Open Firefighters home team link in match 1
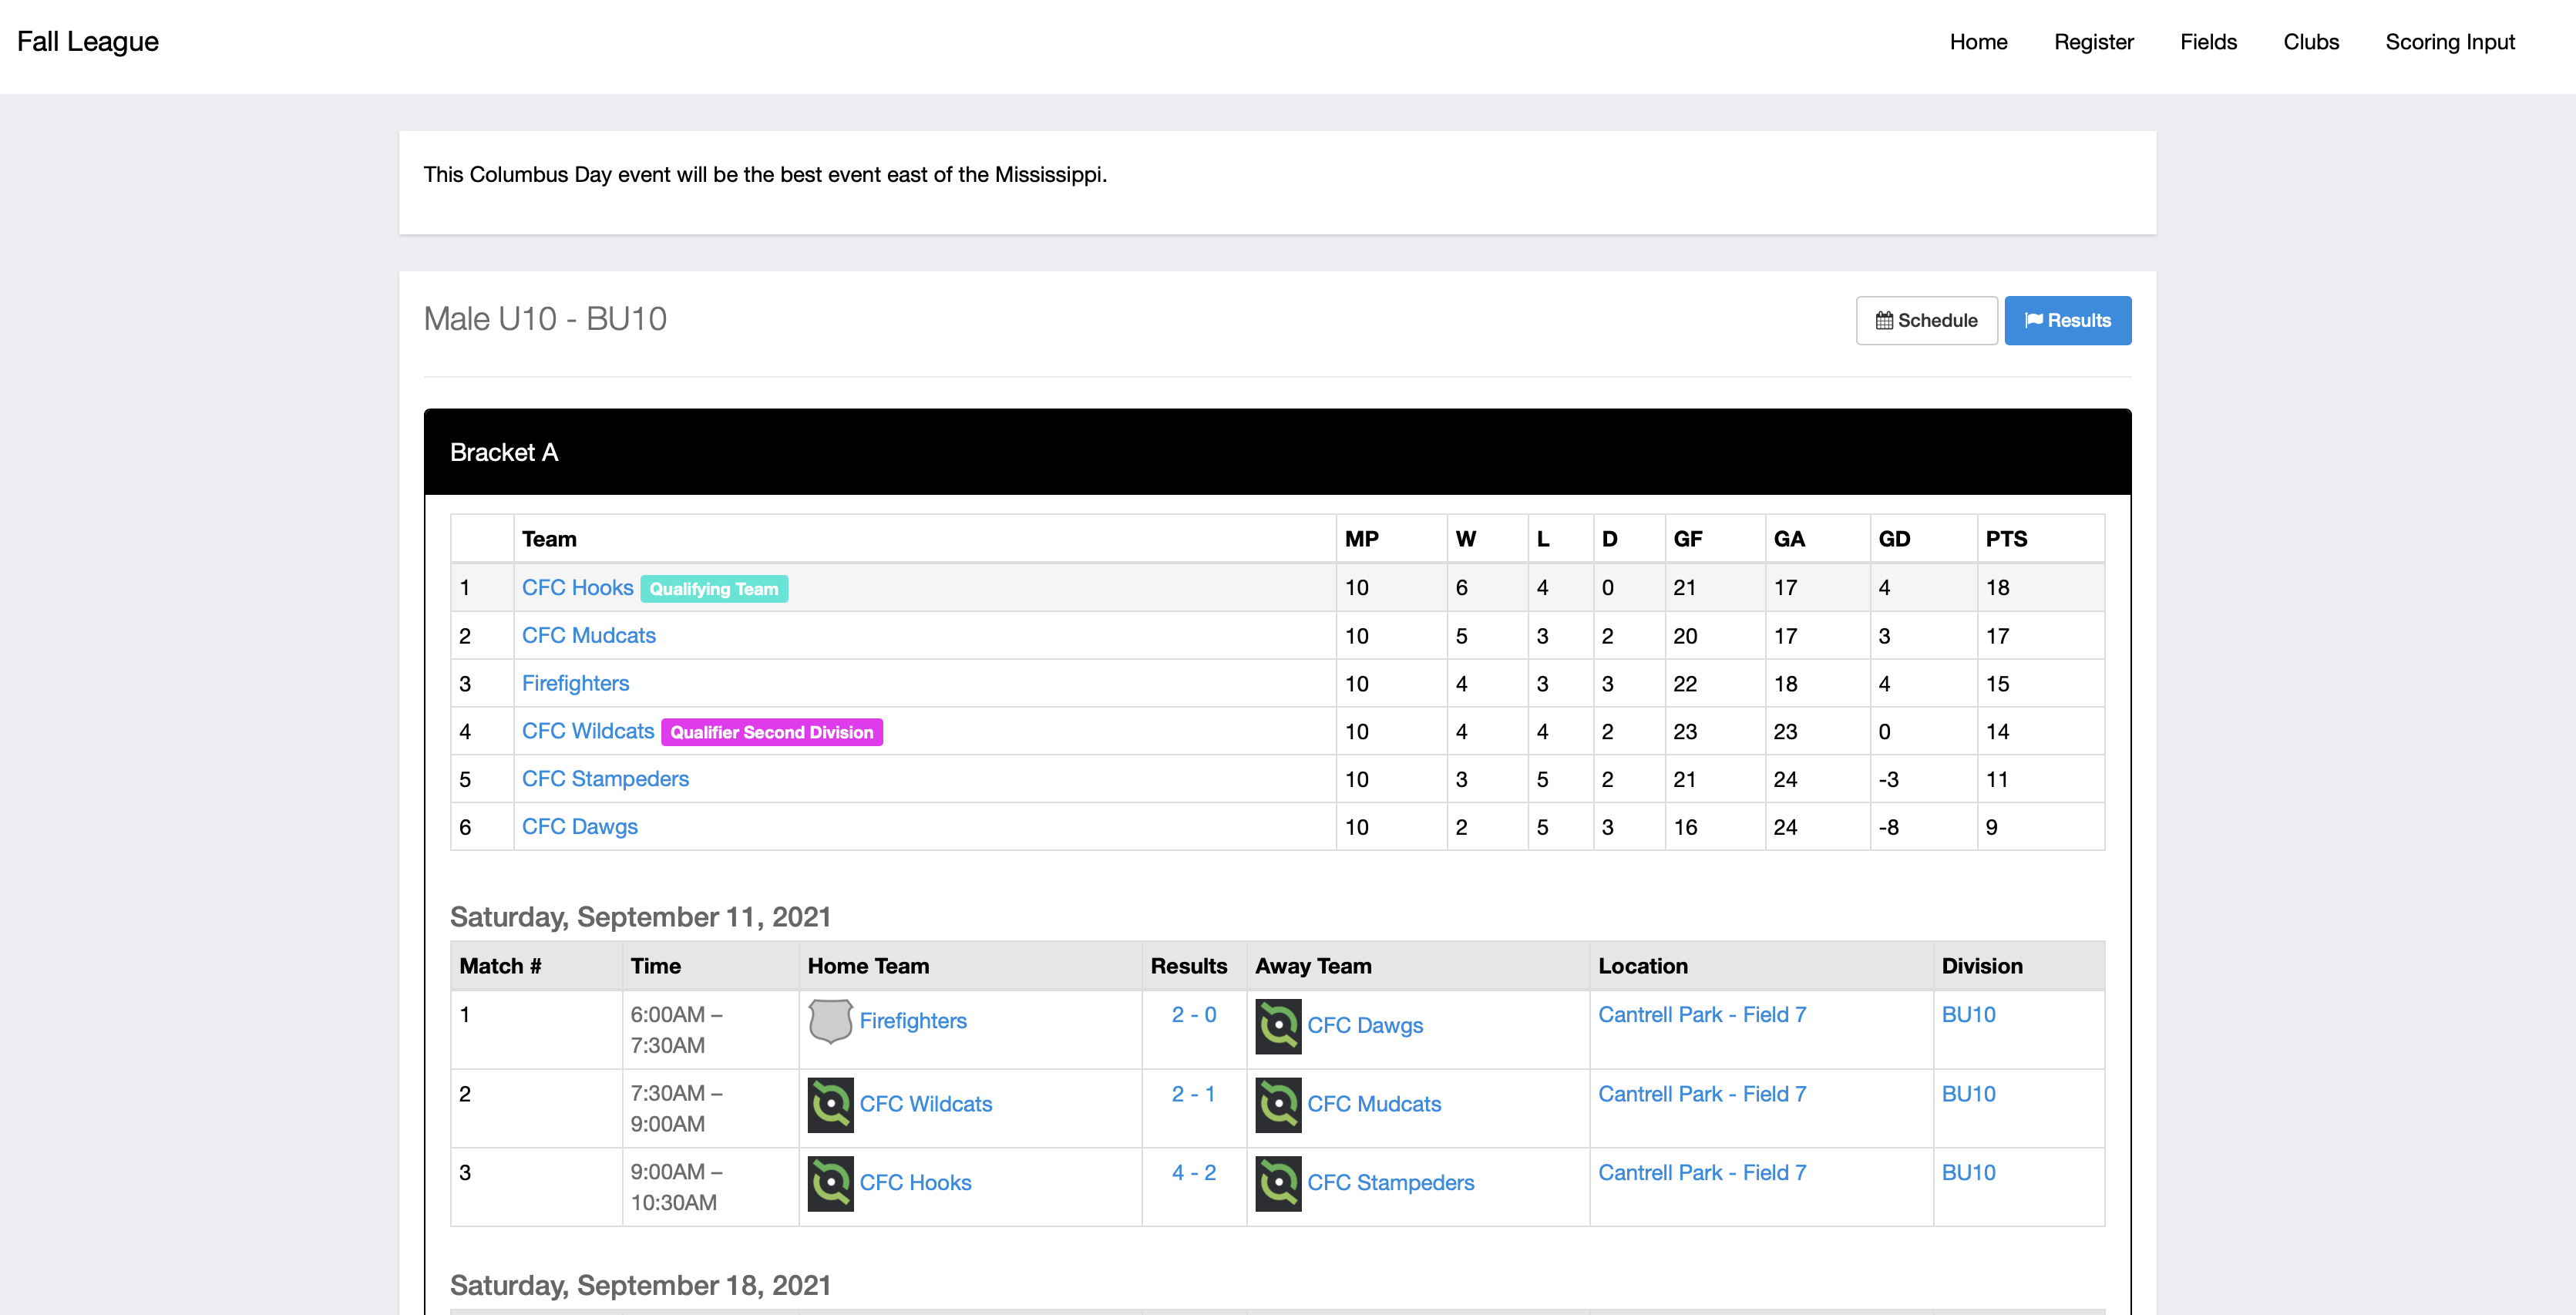The height and width of the screenshot is (1315, 2576). [x=913, y=1021]
